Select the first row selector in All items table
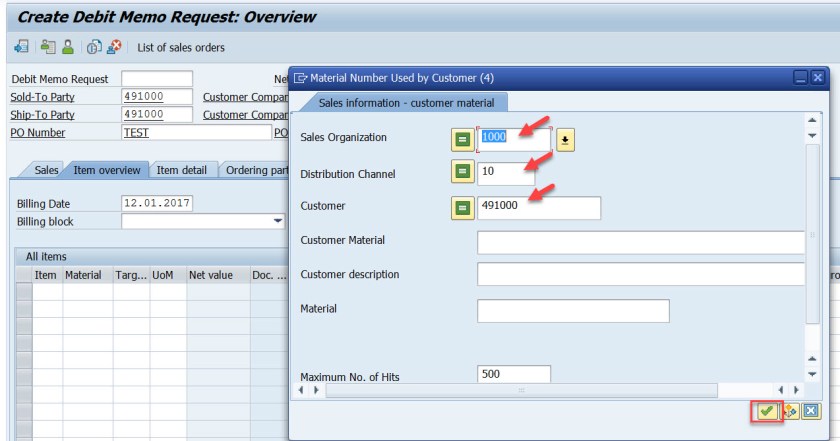The height and width of the screenshot is (441, 840). pyautogui.click(x=24, y=291)
